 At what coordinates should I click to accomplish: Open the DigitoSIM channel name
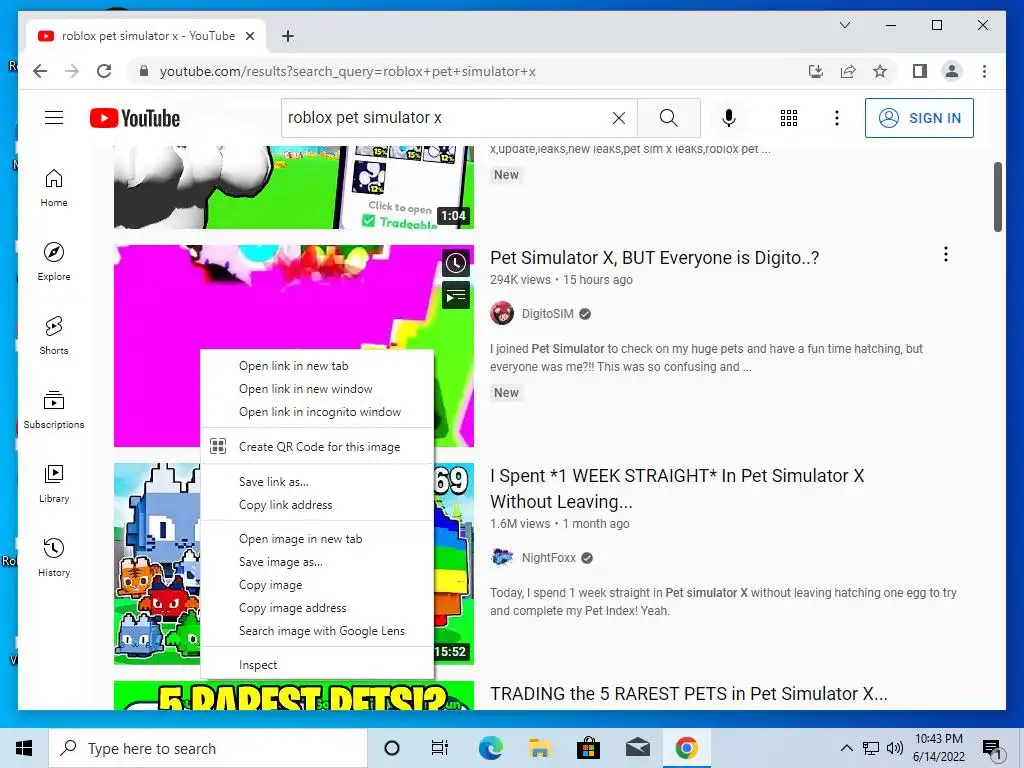[547, 313]
